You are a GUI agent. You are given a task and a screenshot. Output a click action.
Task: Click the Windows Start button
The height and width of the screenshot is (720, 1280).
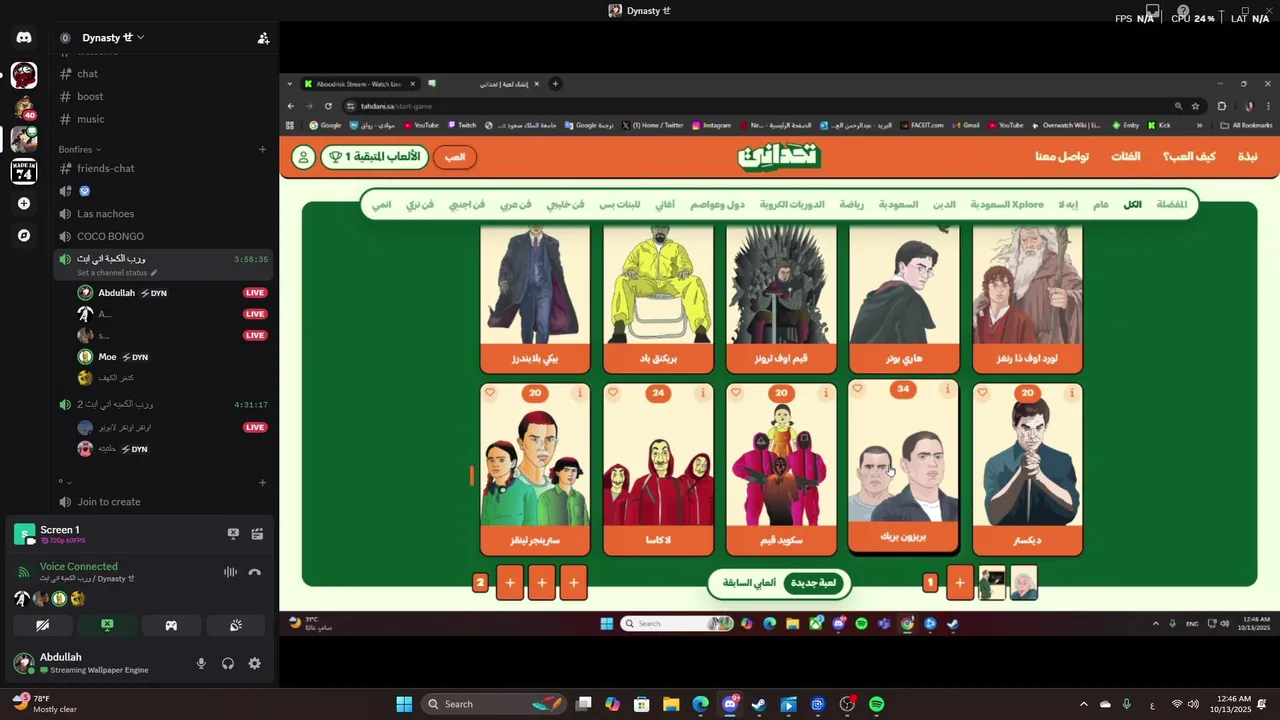404,704
